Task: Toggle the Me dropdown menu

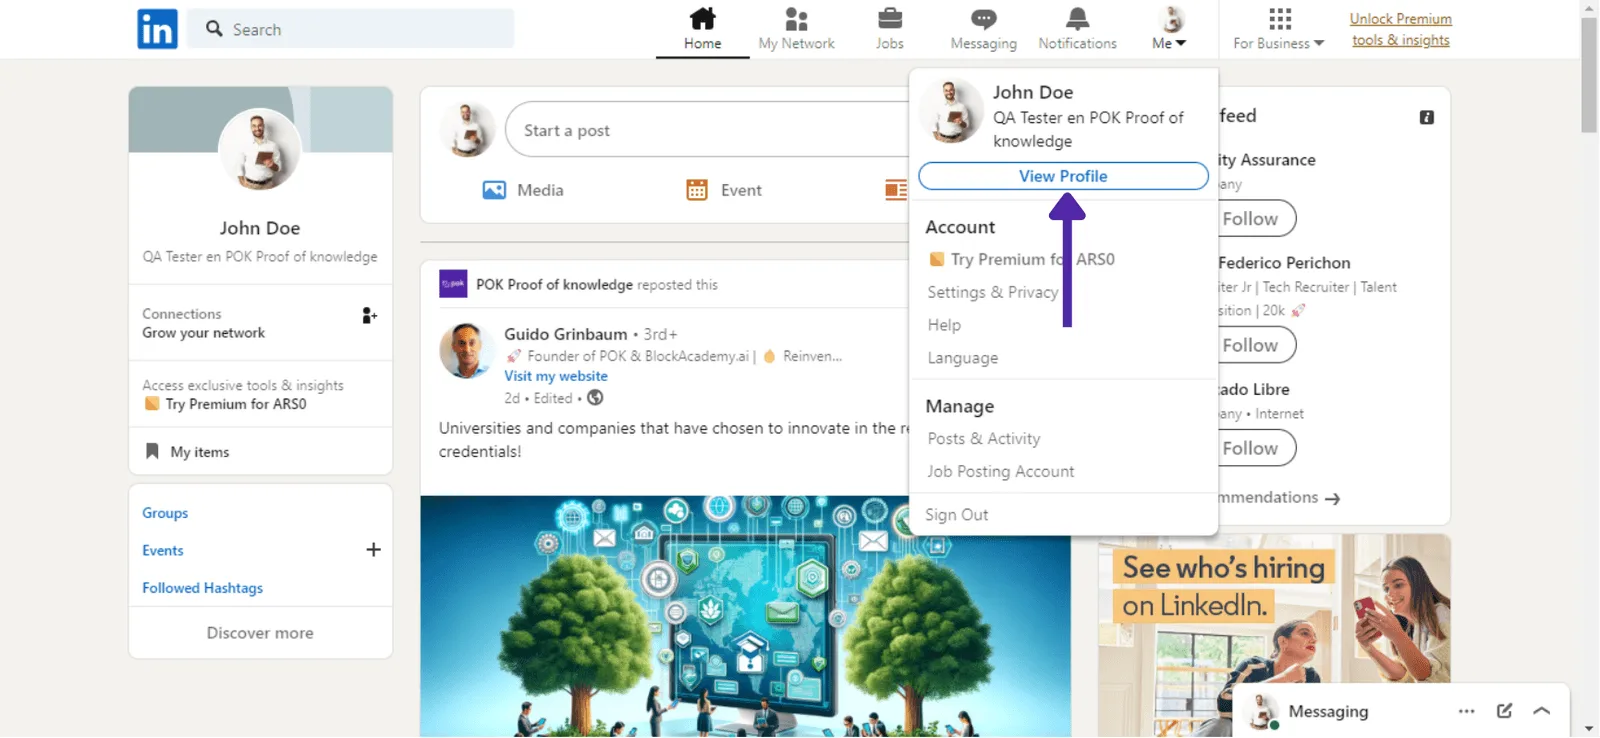Action: coord(1169,29)
